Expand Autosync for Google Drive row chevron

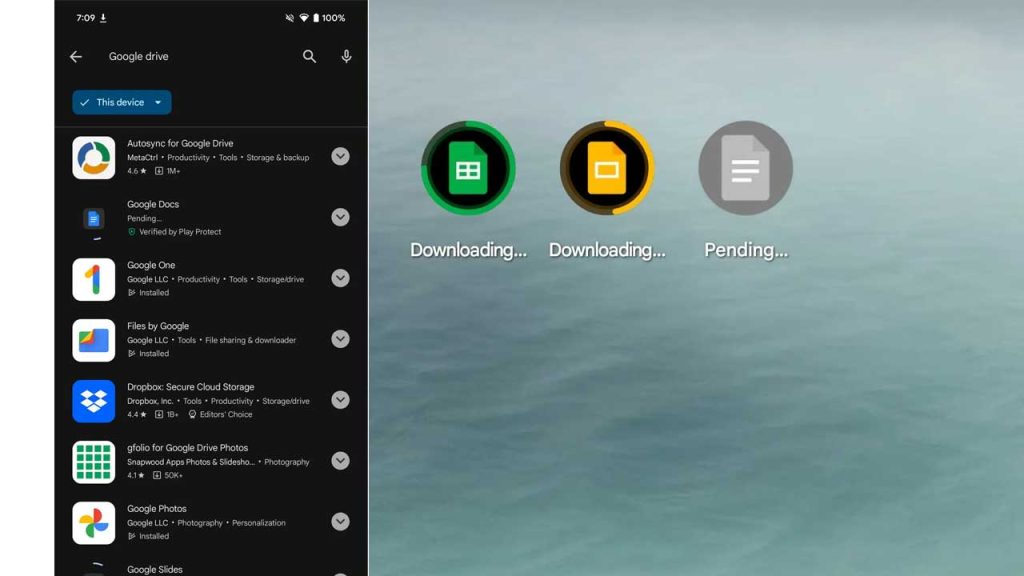click(x=340, y=157)
